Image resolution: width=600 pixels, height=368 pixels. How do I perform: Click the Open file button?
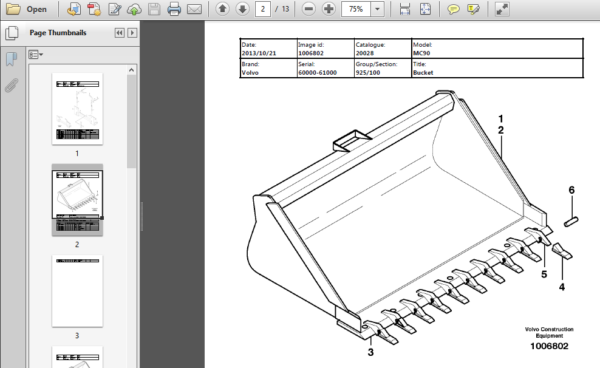26,9
